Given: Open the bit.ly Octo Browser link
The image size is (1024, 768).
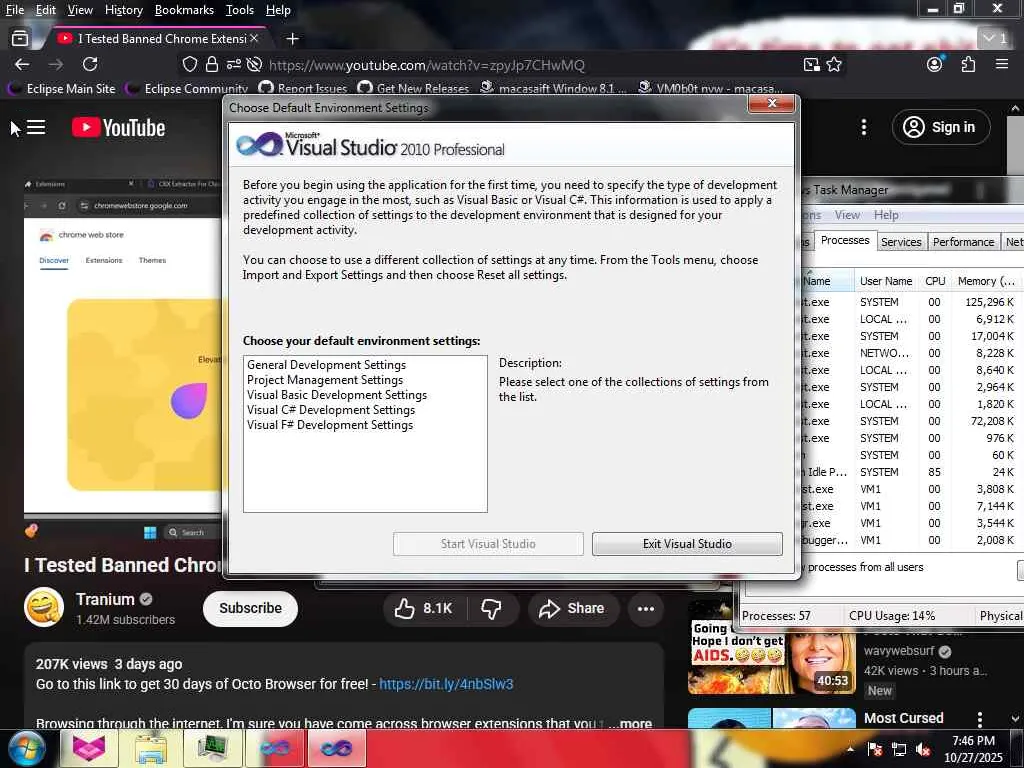Looking at the screenshot, I should (x=446, y=684).
